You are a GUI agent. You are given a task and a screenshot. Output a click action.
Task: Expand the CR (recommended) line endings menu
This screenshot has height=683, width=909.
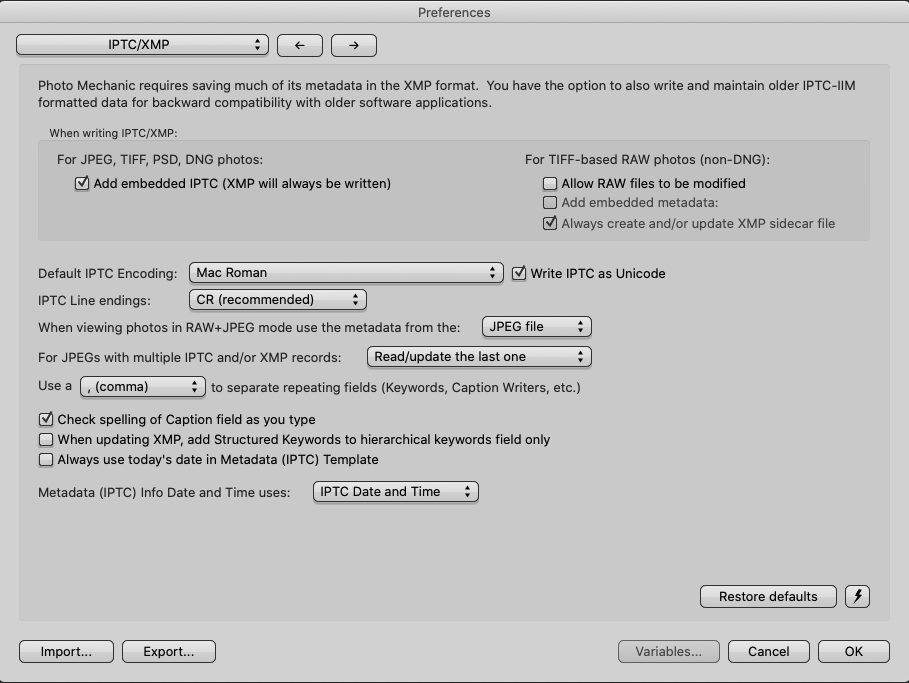[277, 300]
